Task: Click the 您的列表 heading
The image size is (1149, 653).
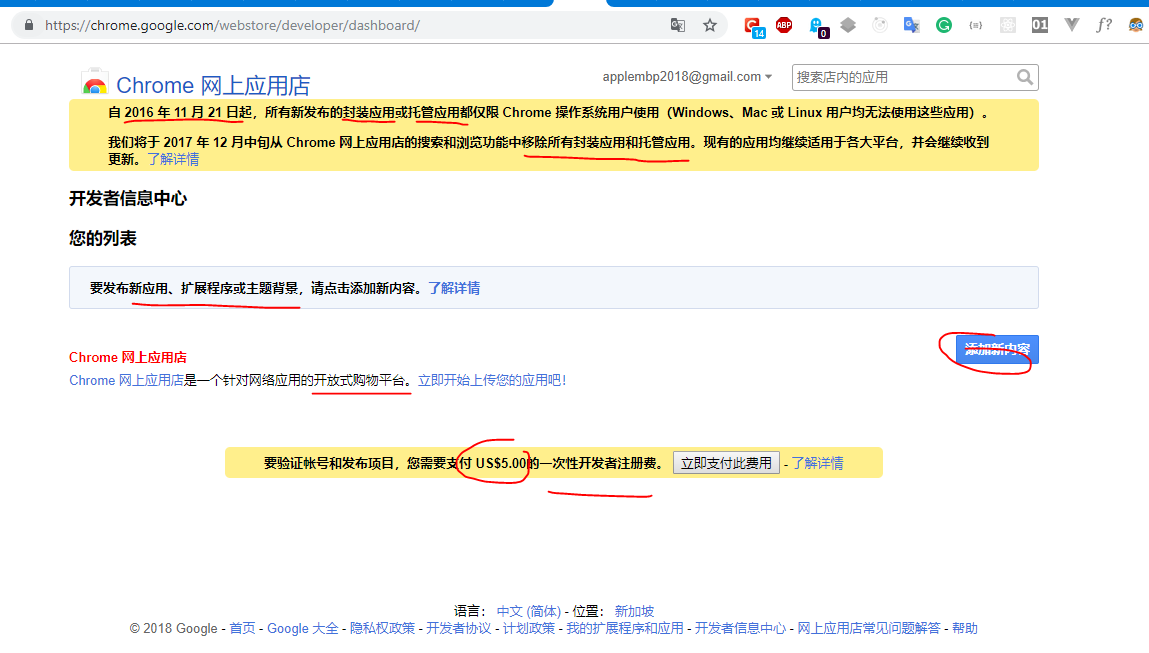Action: pos(103,238)
